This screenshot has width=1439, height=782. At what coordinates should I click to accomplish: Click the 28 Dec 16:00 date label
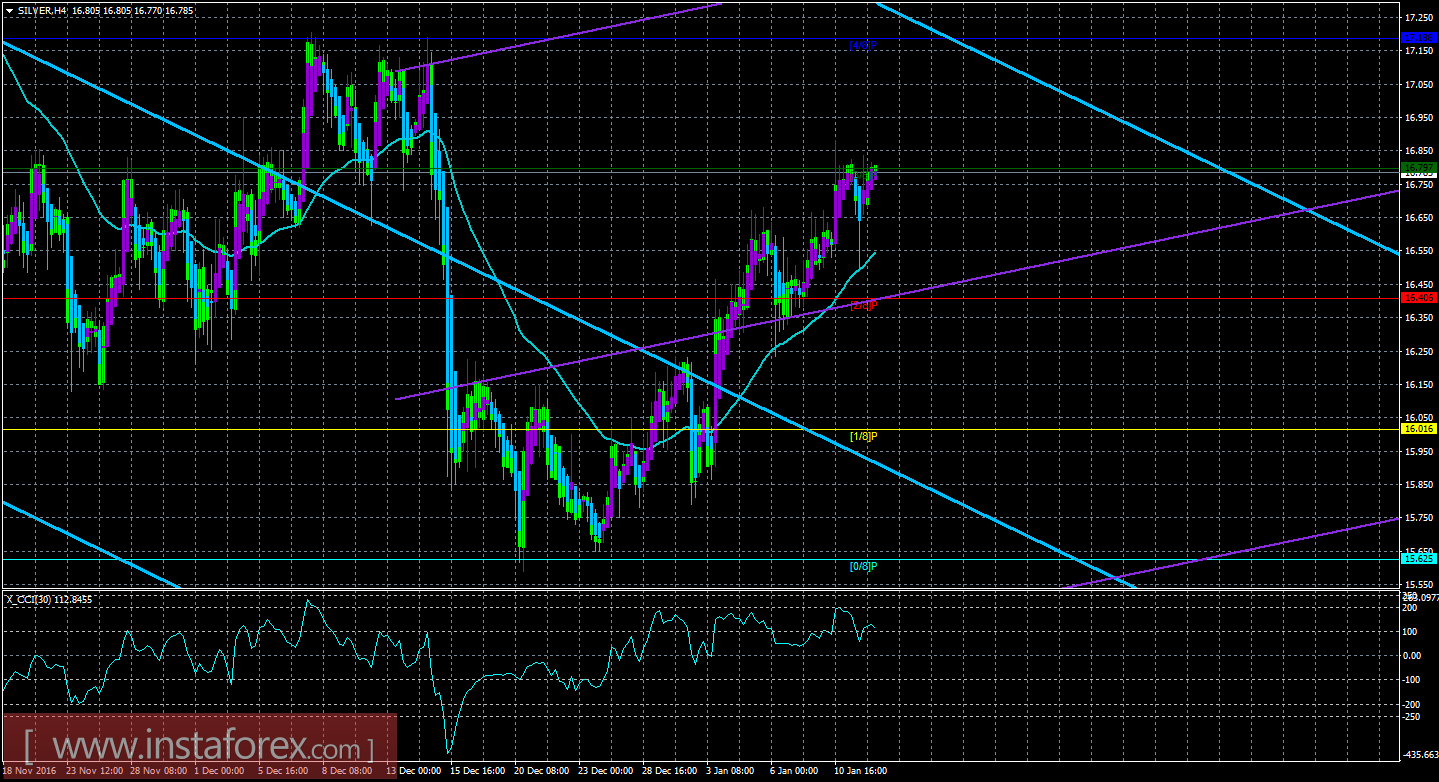[x=668, y=771]
